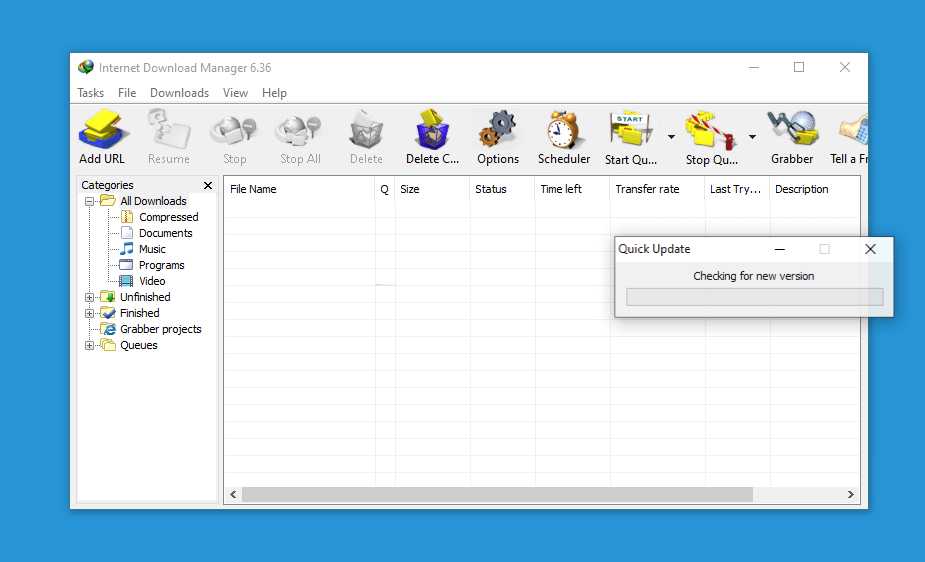925x562 pixels.
Task: Open the Start Queue dropdown arrow
Action: coord(671,137)
